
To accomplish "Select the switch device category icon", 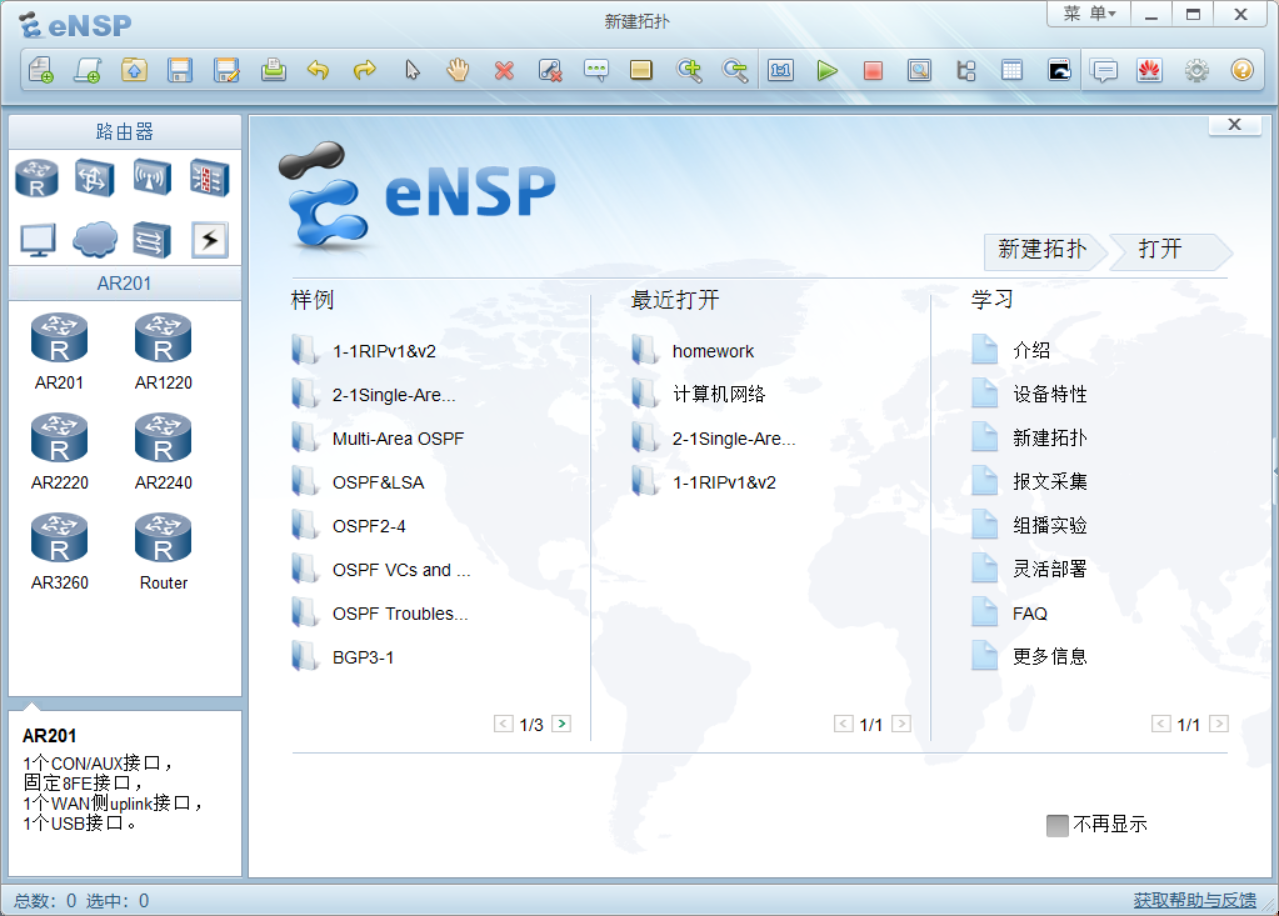I will pos(94,179).
